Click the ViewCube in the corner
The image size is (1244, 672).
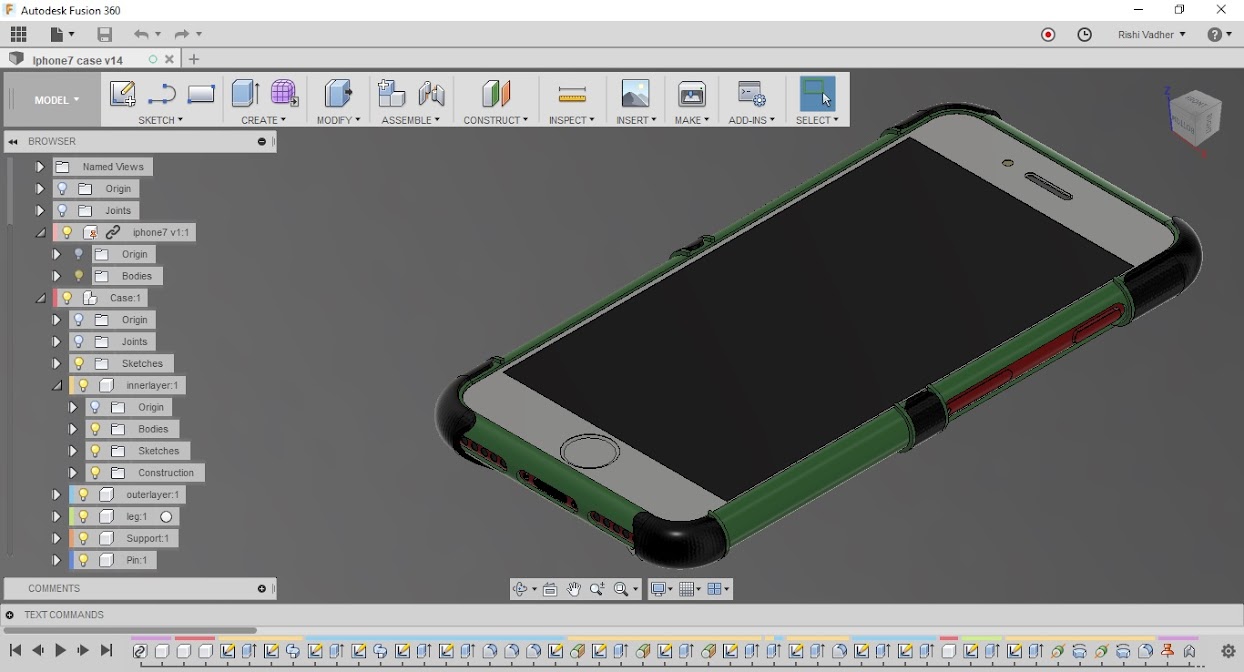click(1194, 116)
